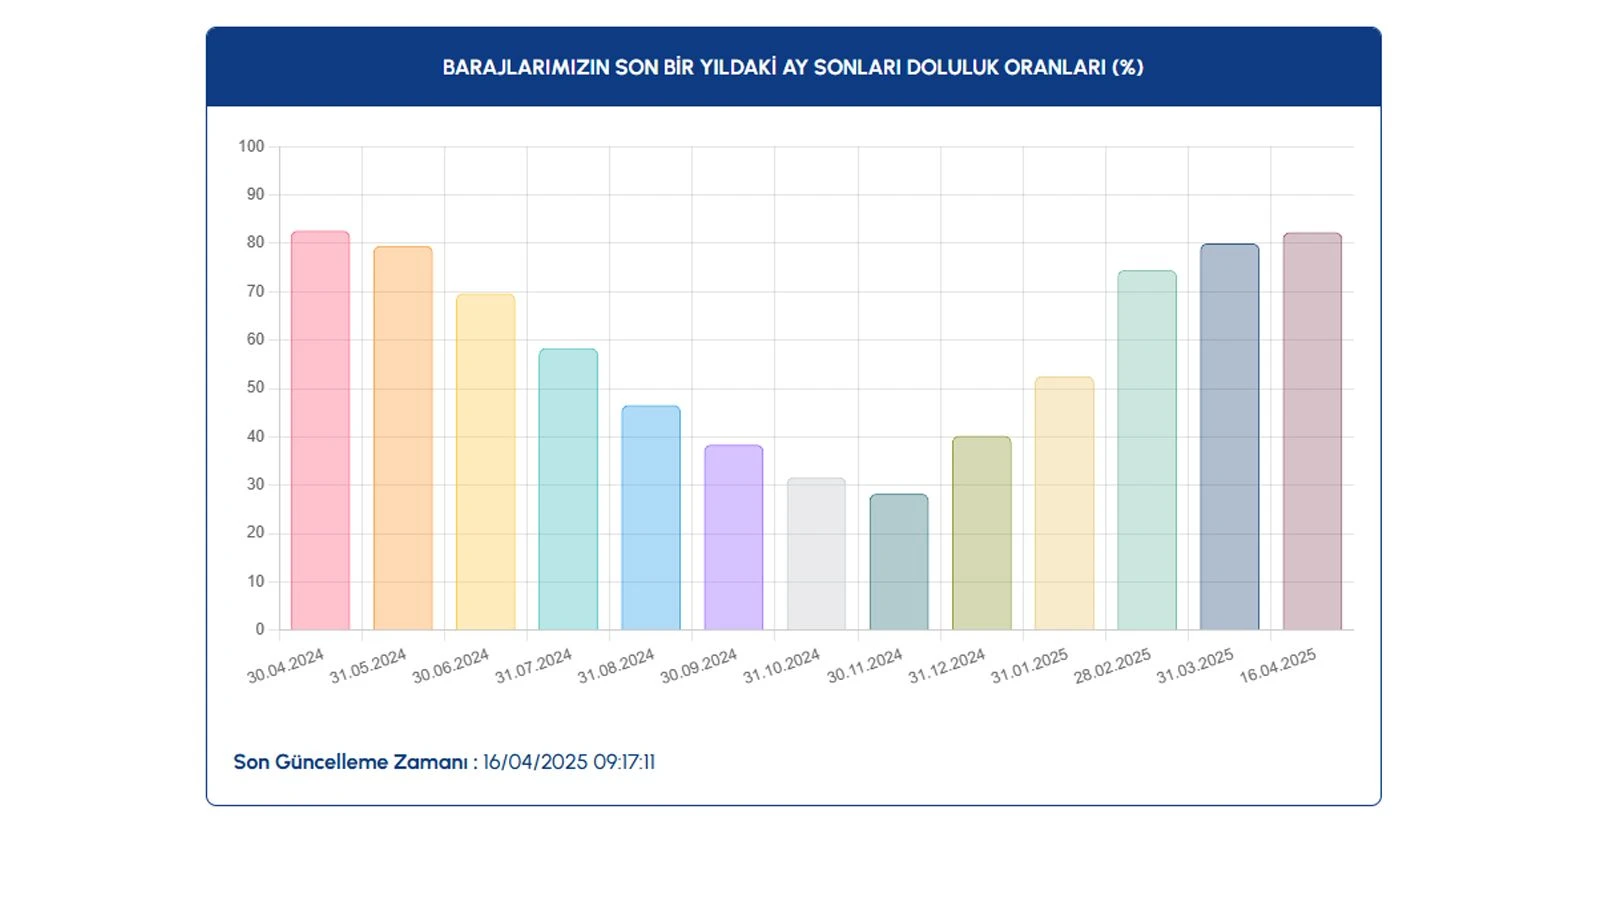Screen dimensions: 1600x900
Task: Select the mauve bar for 16.04.2025
Action: click(1312, 431)
